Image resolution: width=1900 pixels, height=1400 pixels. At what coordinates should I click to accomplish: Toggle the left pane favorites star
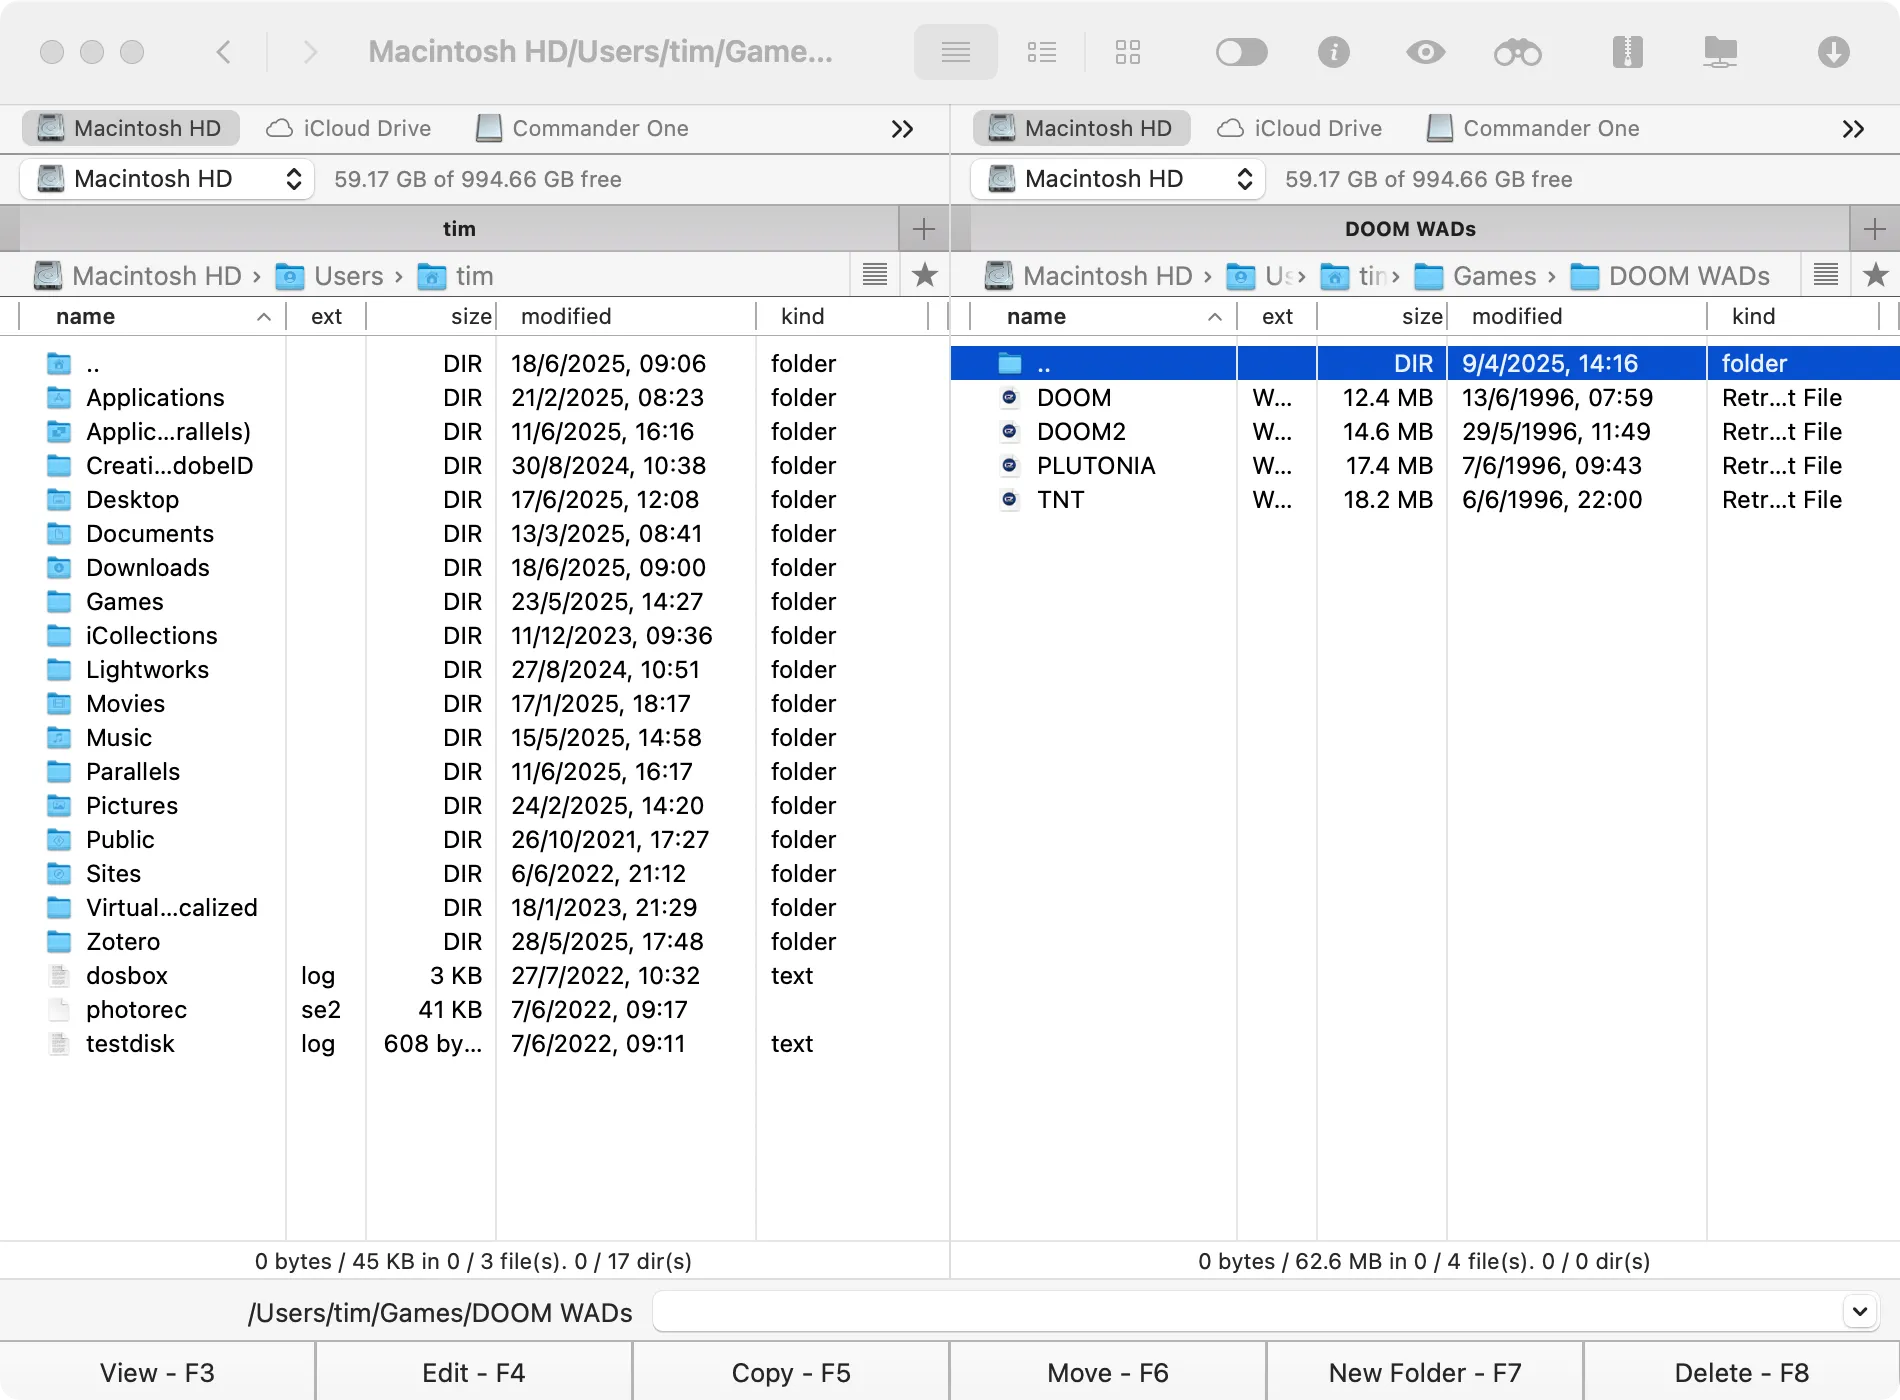(x=925, y=275)
